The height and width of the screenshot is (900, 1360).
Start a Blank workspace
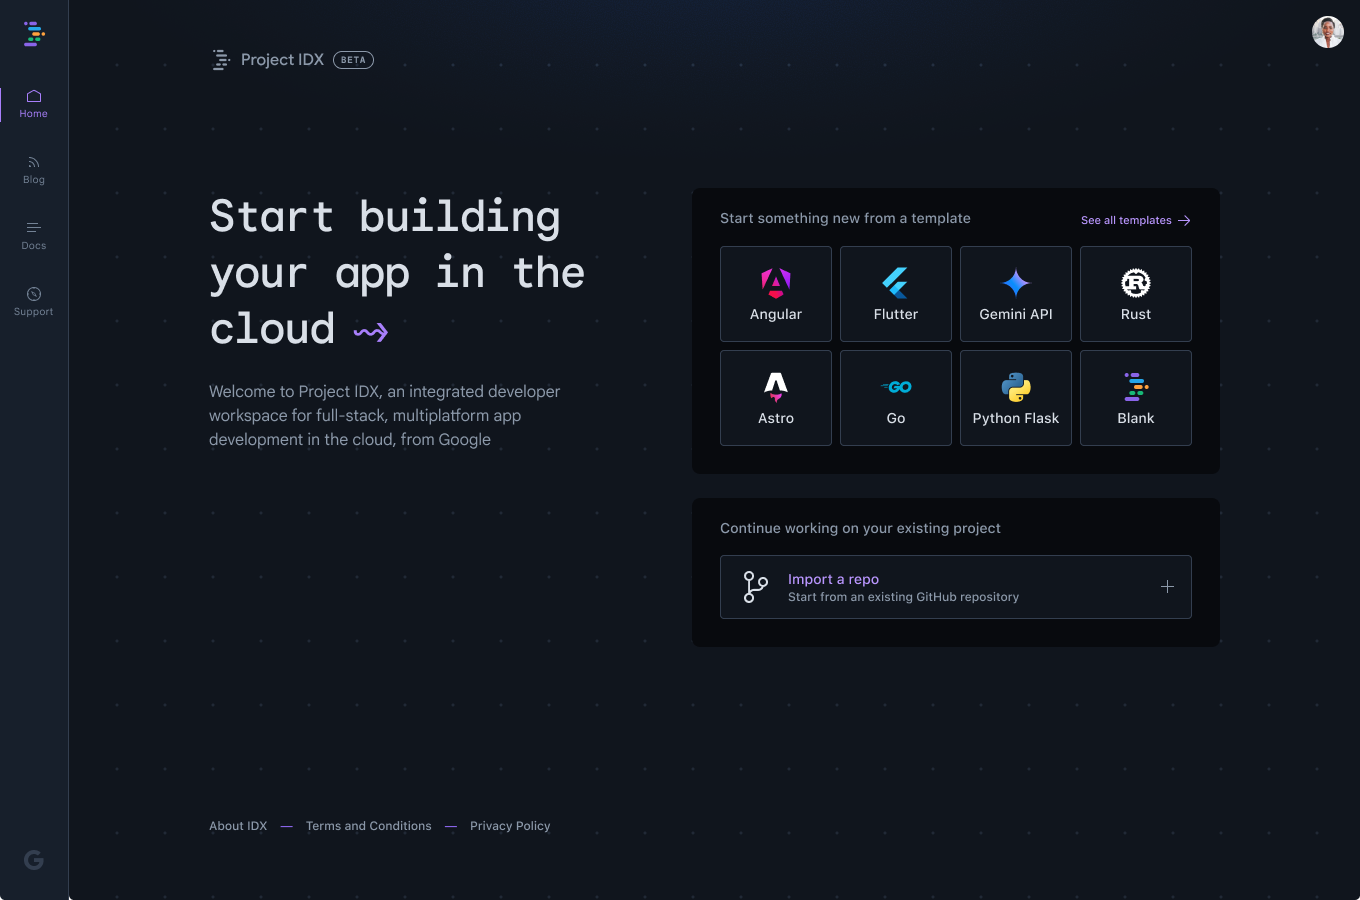click(x=1135, y=397)
